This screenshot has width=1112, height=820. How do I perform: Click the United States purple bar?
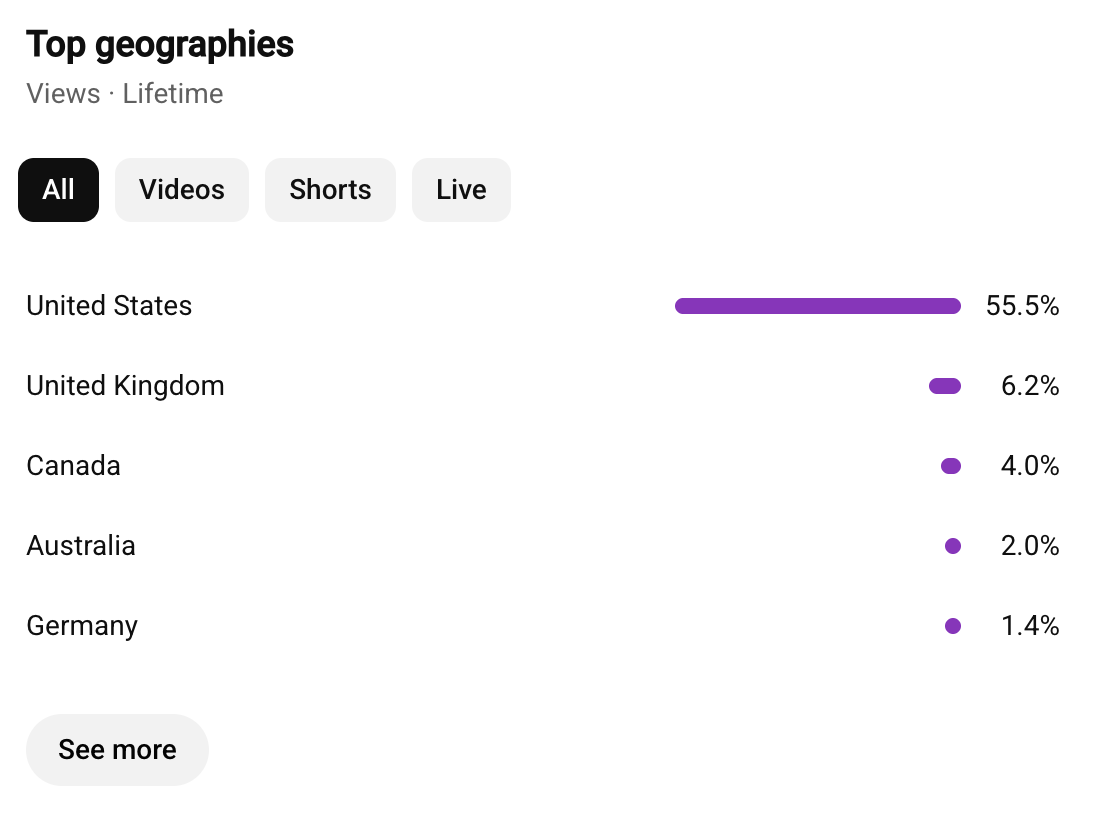[x=818, y=306]
